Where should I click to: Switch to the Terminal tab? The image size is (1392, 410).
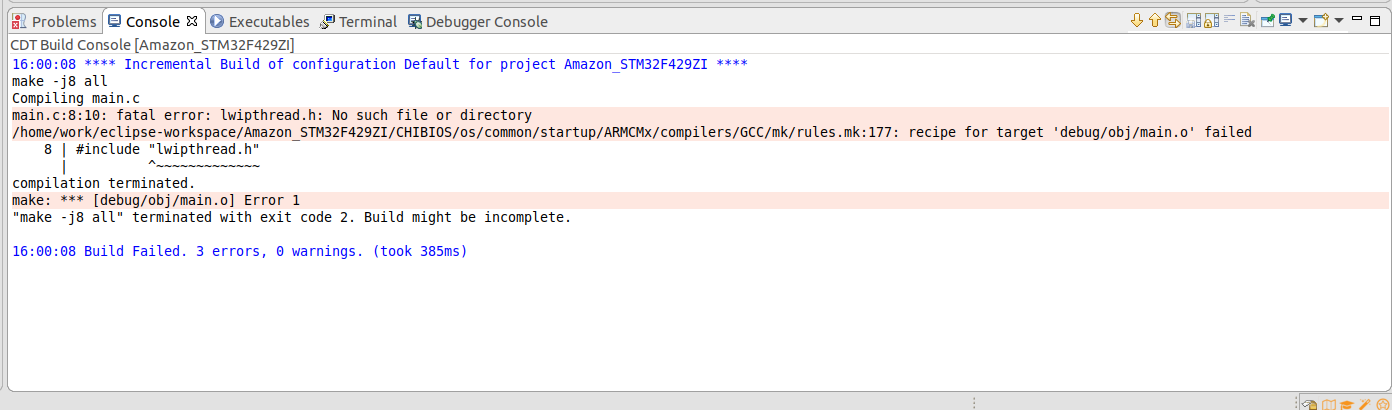pos(358,21)
